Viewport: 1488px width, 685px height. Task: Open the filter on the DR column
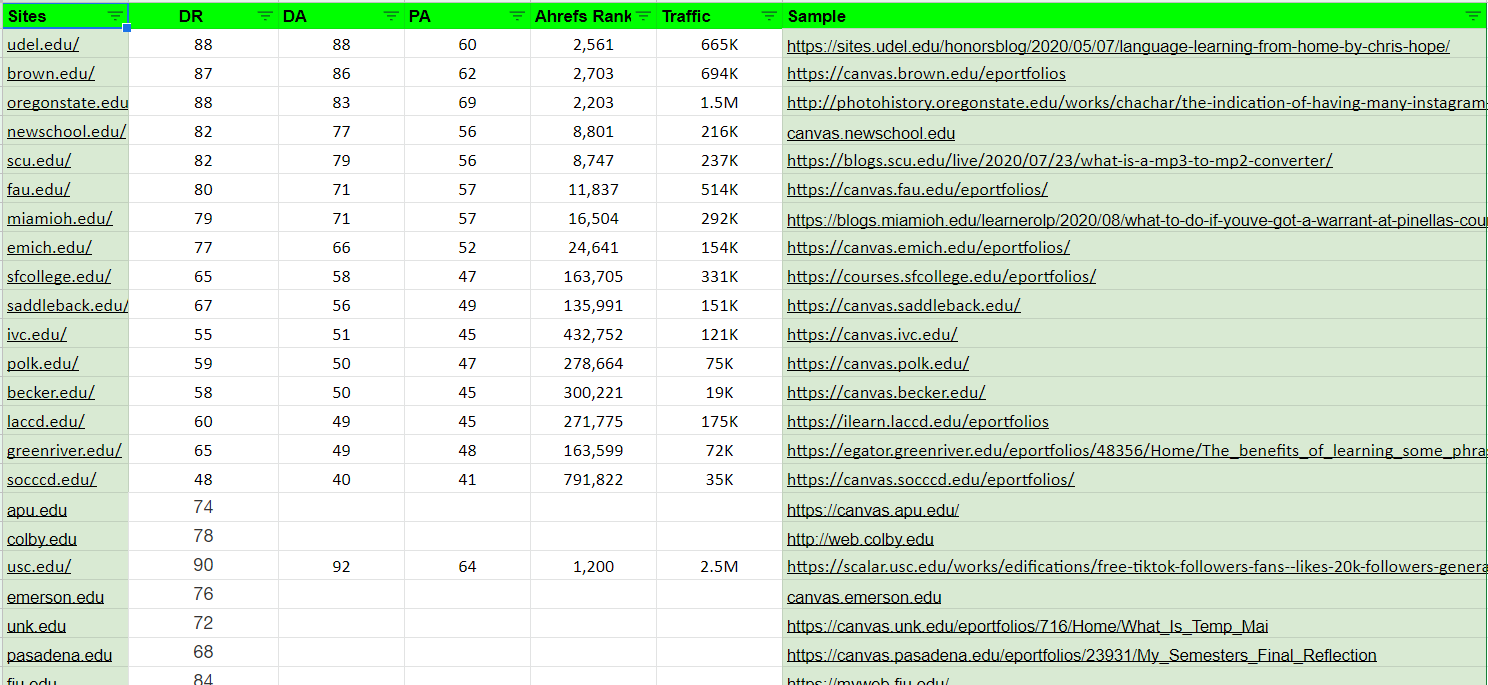tap(265, 16)
